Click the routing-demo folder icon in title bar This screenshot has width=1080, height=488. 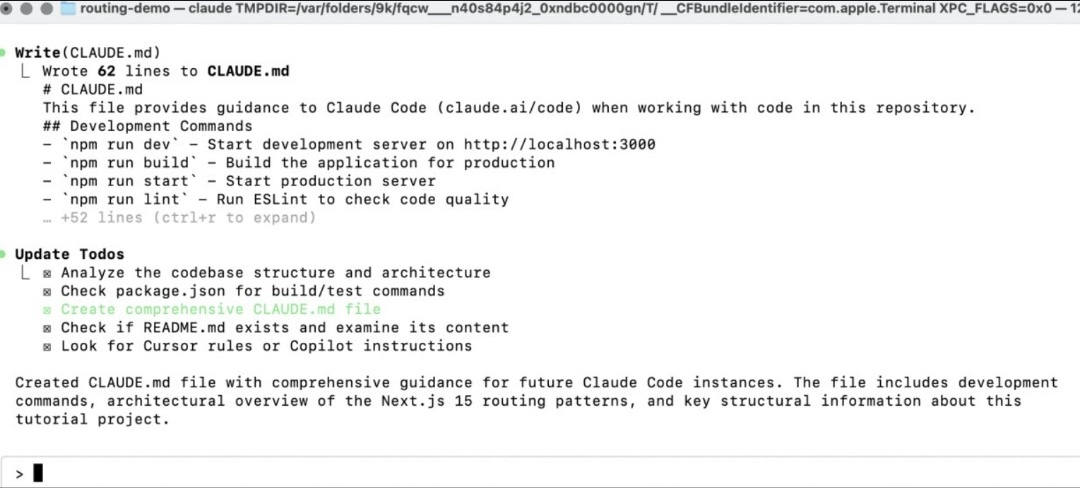point(68,9)
